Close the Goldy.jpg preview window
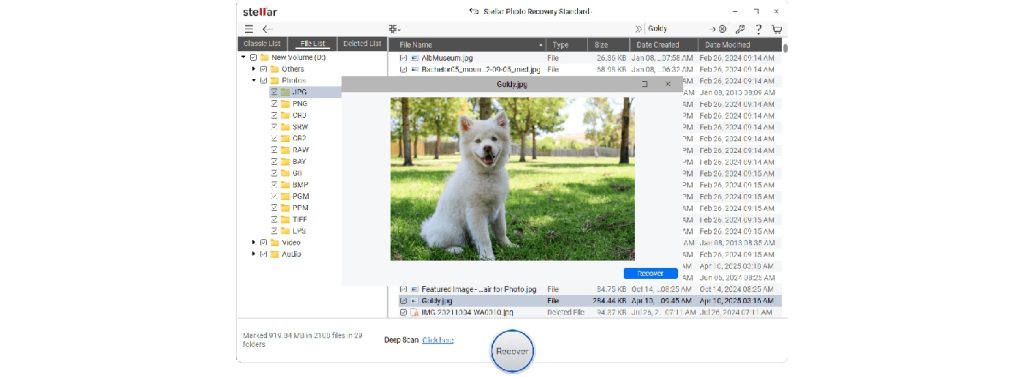The height and width of the screenshot is (377, 1024). tap(667, 84)
